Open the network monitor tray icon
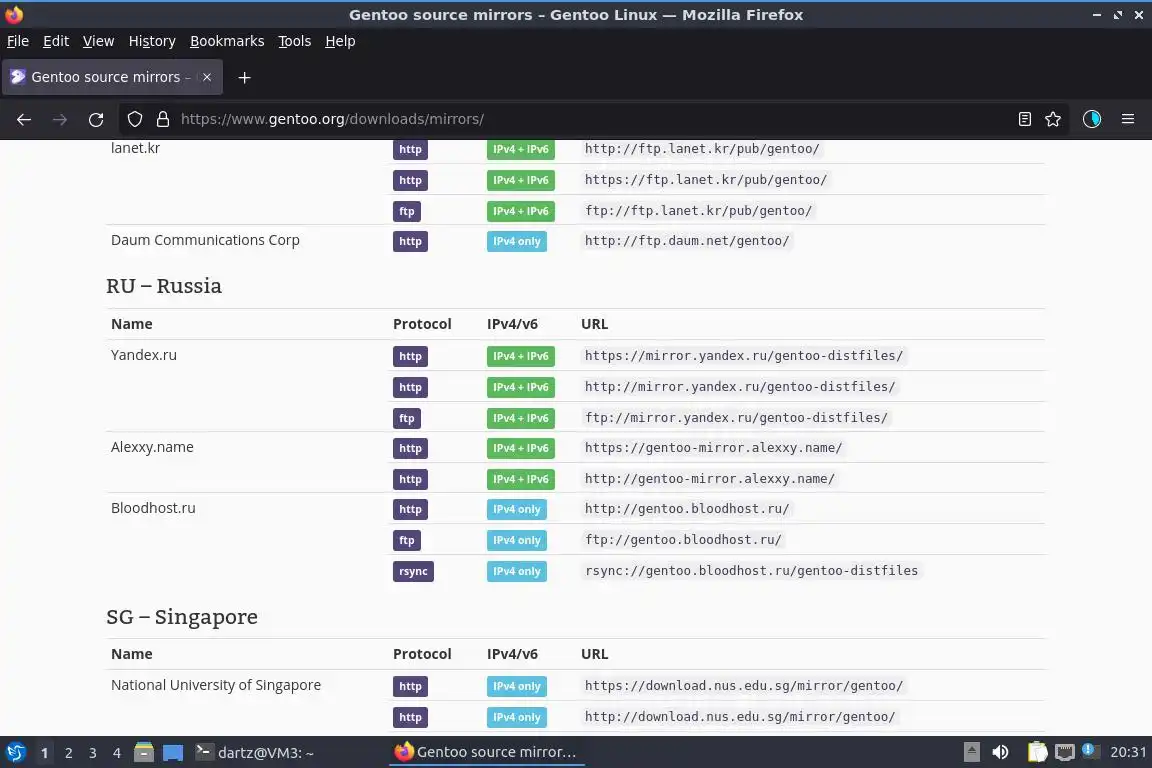 click(1065, 753)
